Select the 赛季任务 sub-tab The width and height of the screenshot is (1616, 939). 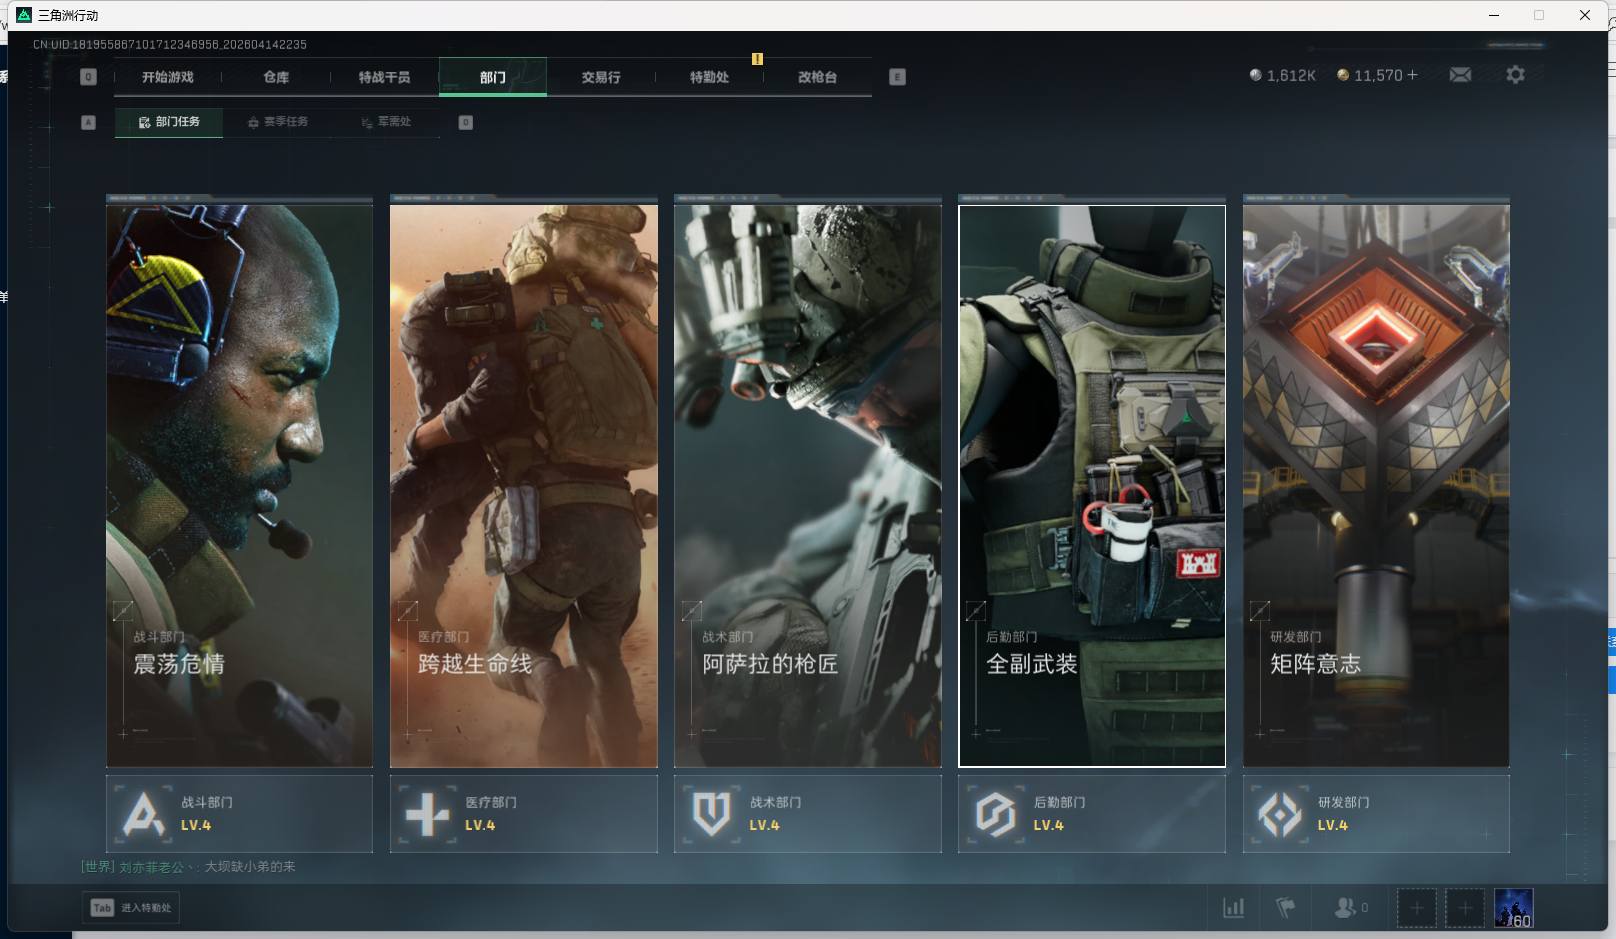(278, 122)
